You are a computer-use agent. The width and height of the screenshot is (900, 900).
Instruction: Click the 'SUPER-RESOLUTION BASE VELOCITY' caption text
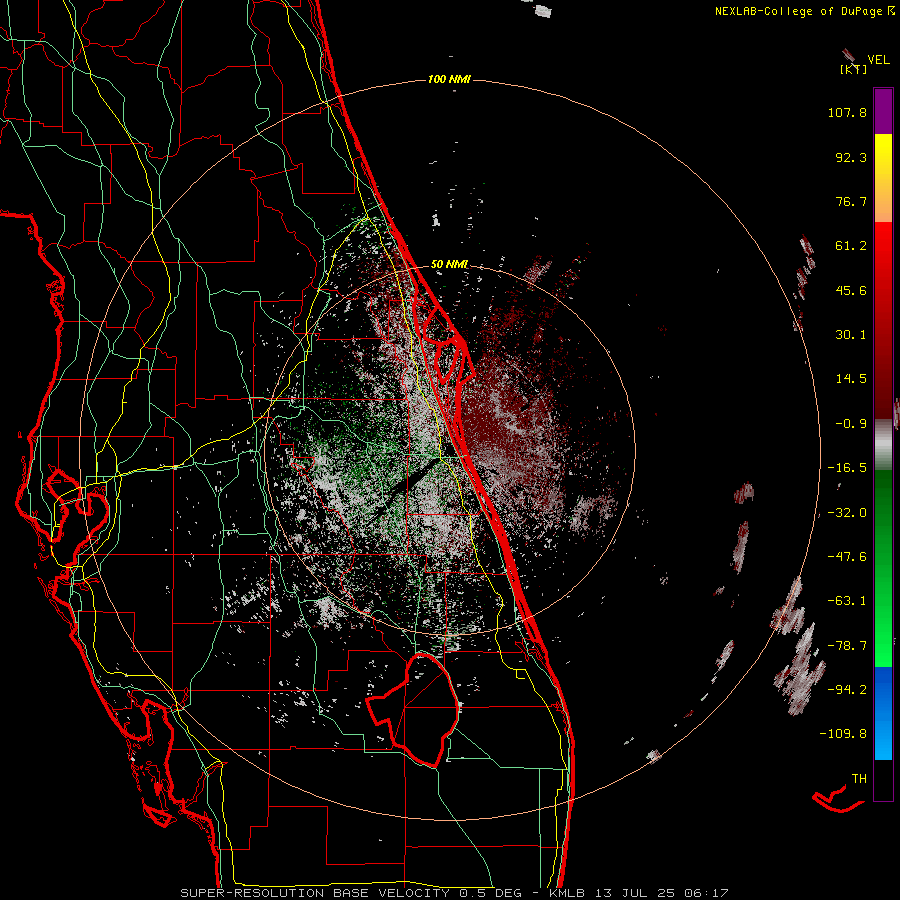point(315,893)
